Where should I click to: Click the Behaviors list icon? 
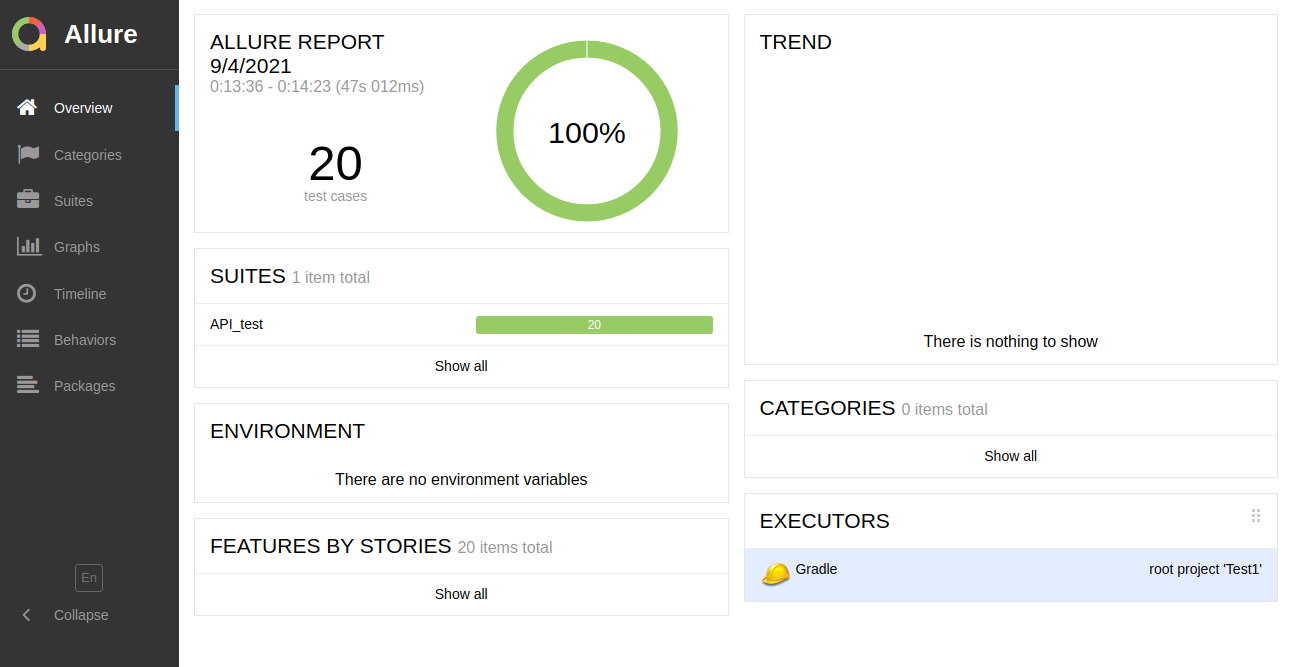28,339
